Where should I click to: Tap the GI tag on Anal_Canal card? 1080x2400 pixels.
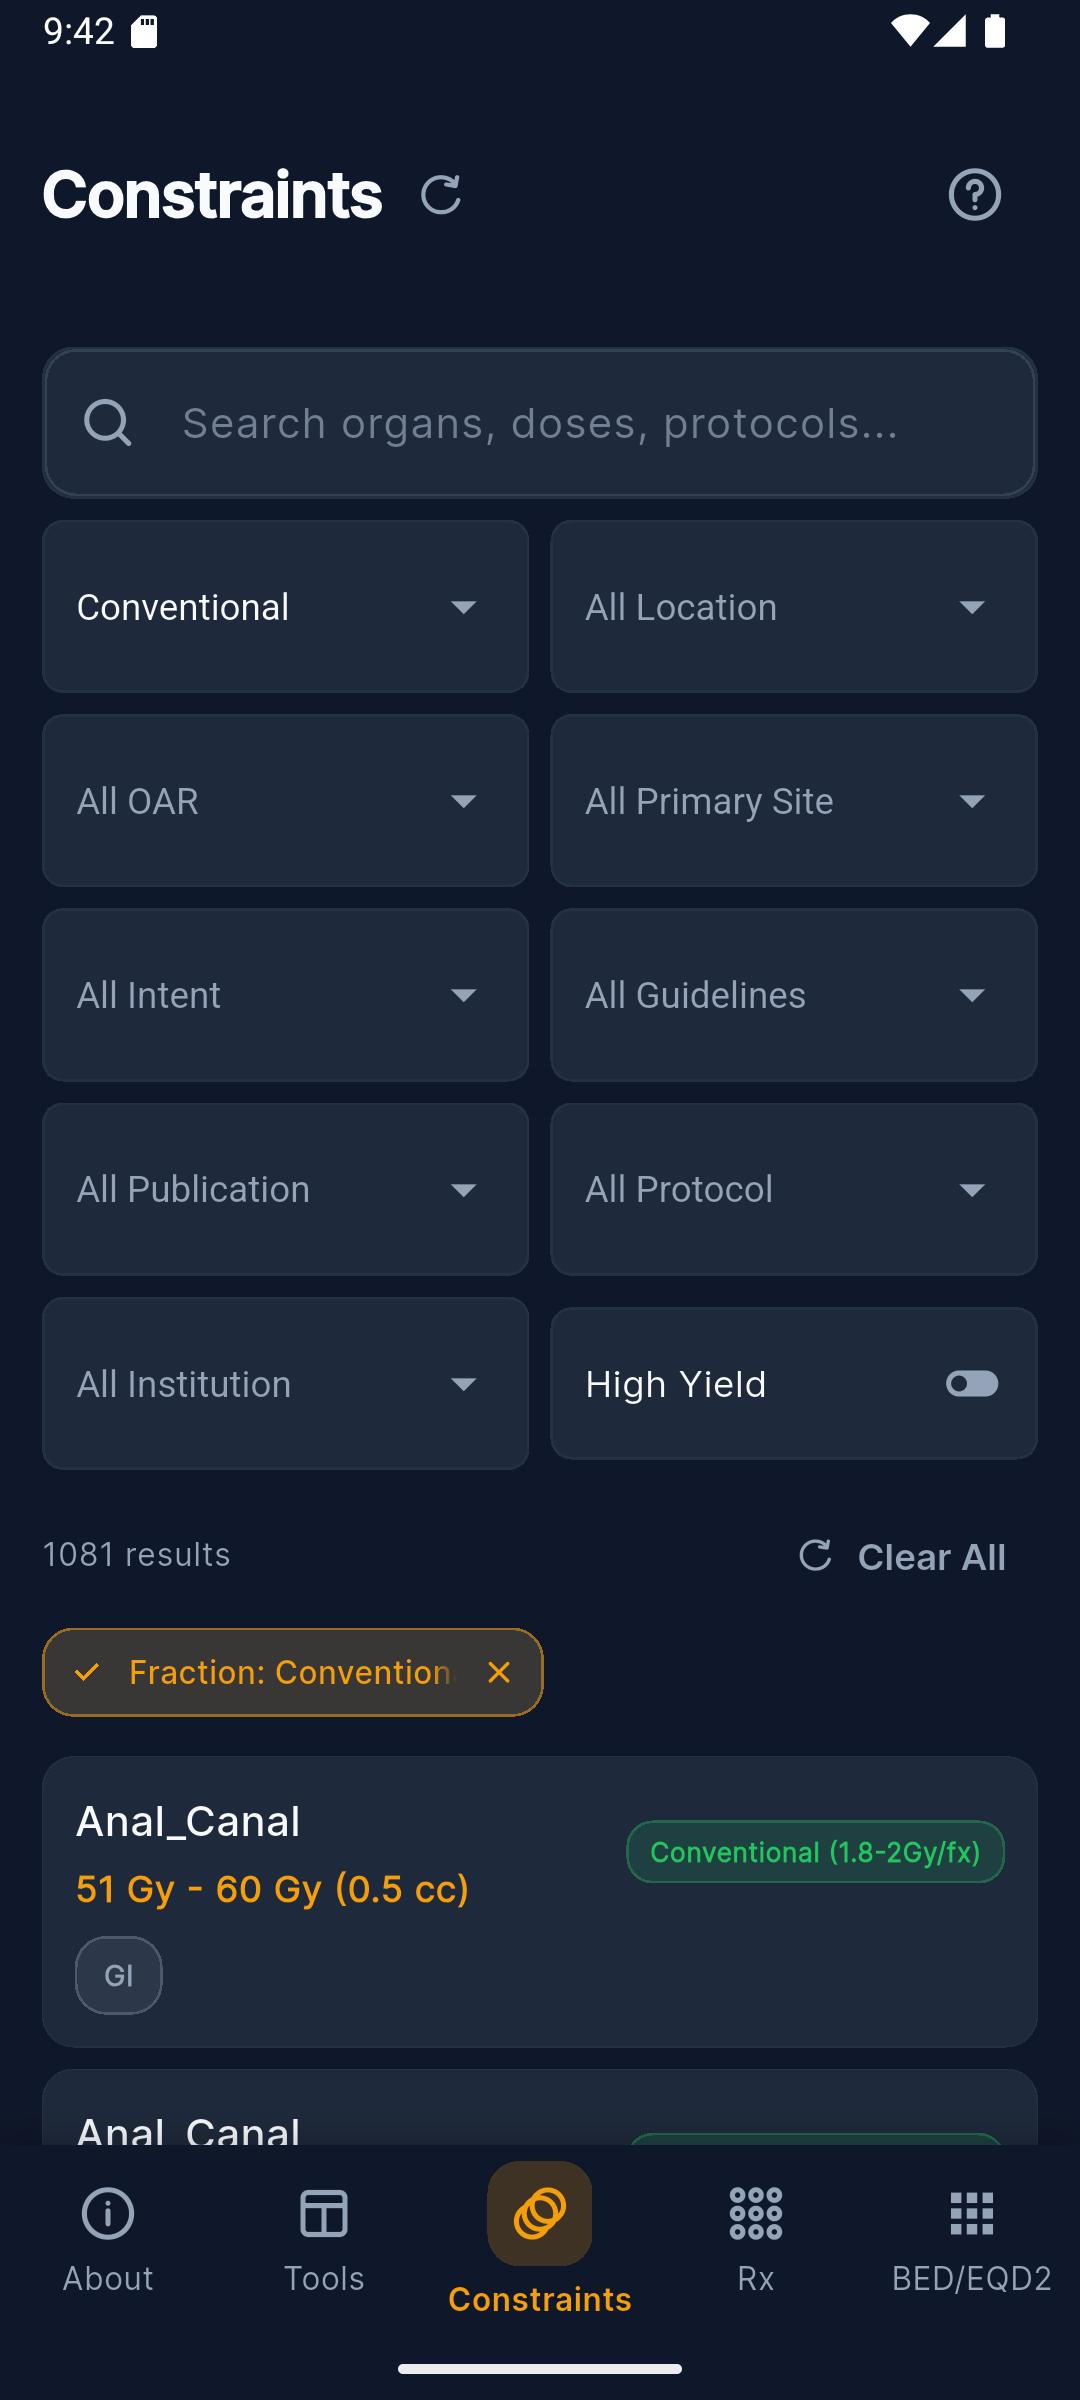click(x=119, y=1975)
